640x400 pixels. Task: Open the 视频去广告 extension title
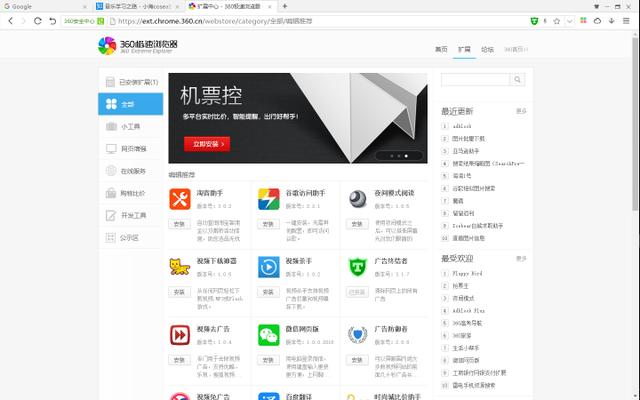click(213, 329)
